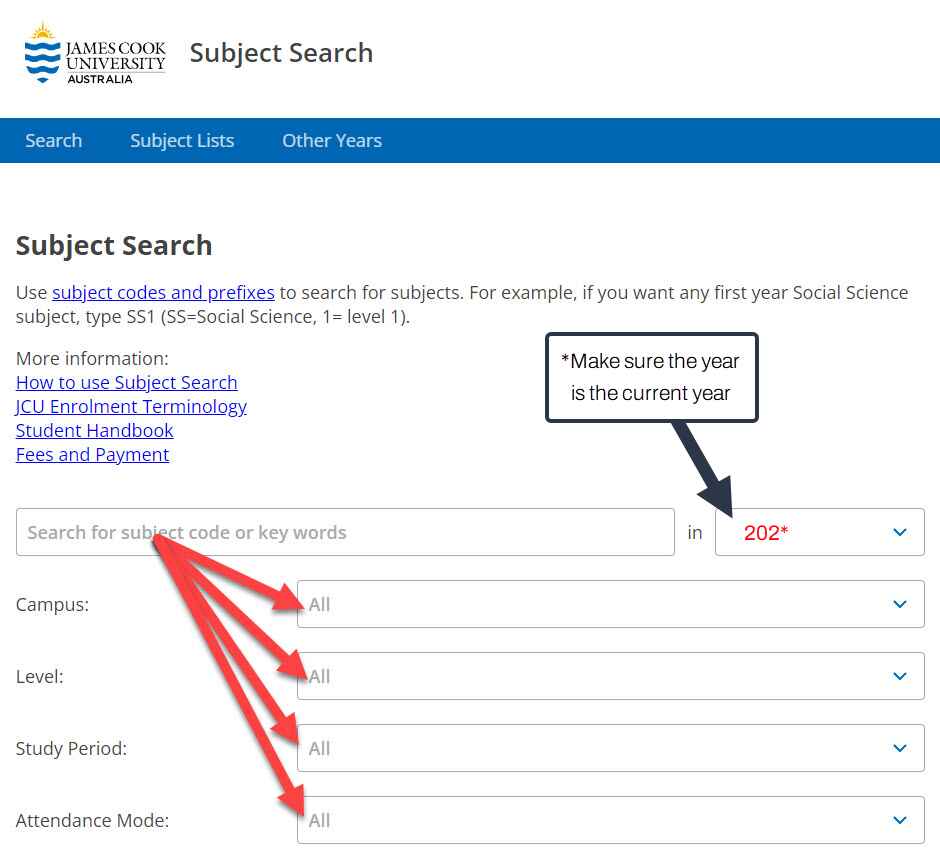Open the Fees and Payment link
The width and height of the screenshot is (940, 859).
click(92, 454)
